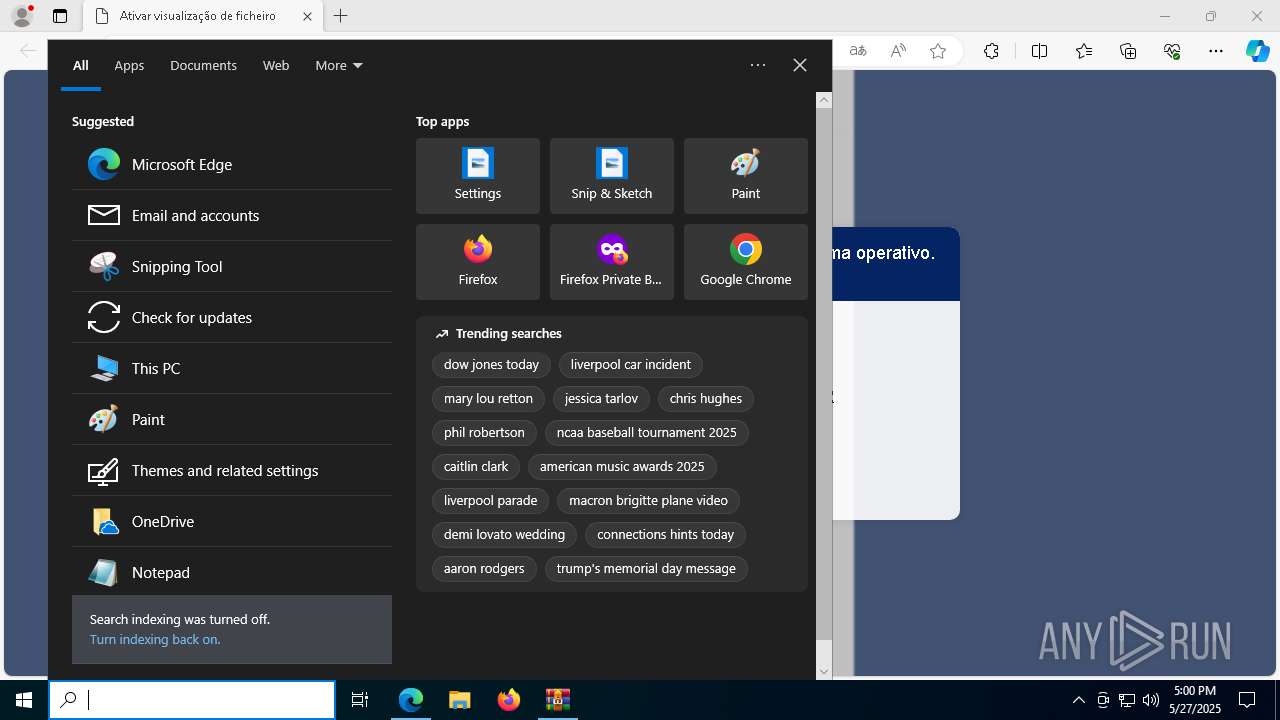The height and width of the screenshot is (720, 1280).
Task: Switch to the Web search tab
Action: 276,66
